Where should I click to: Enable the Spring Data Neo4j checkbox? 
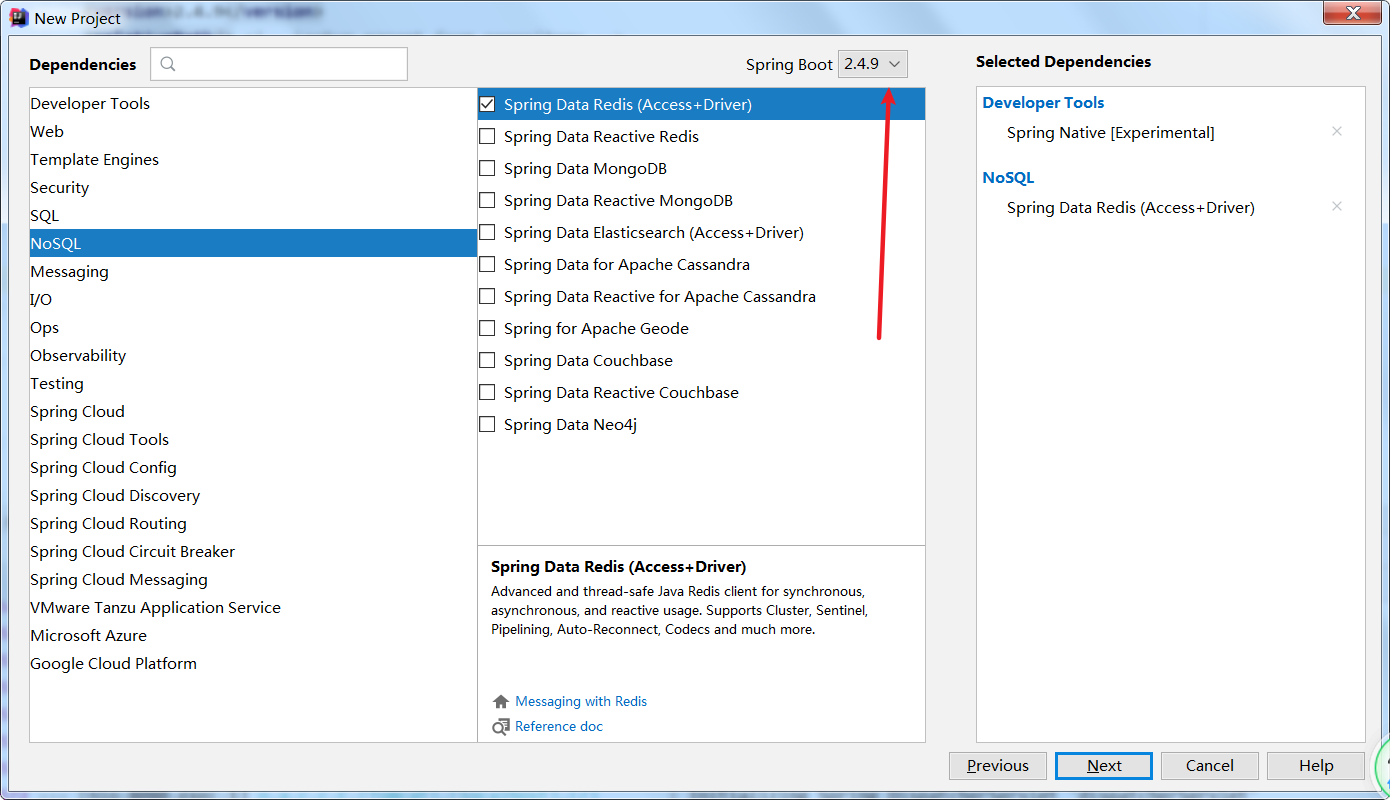tap(487, 424)
